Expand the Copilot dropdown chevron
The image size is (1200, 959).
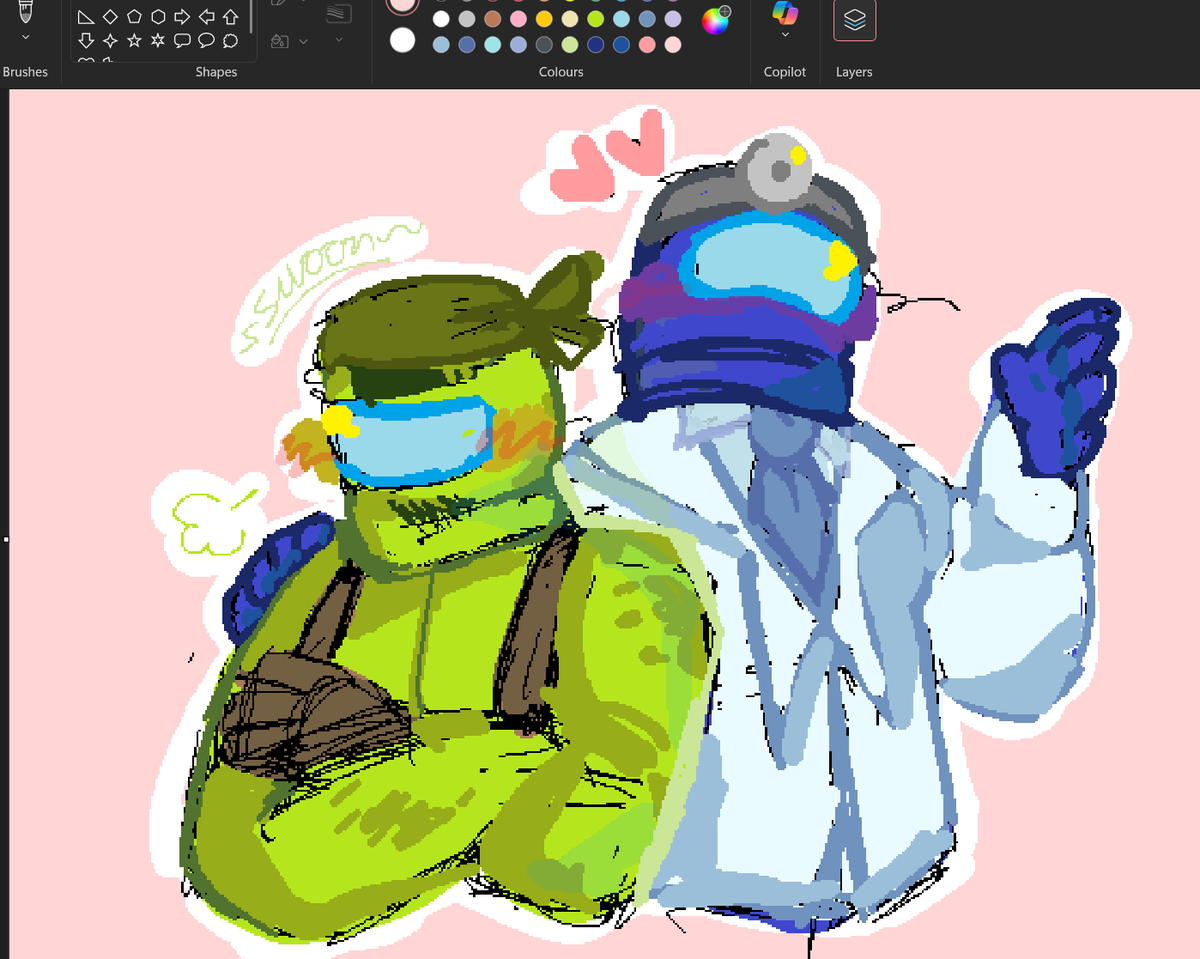pos(785,35)
